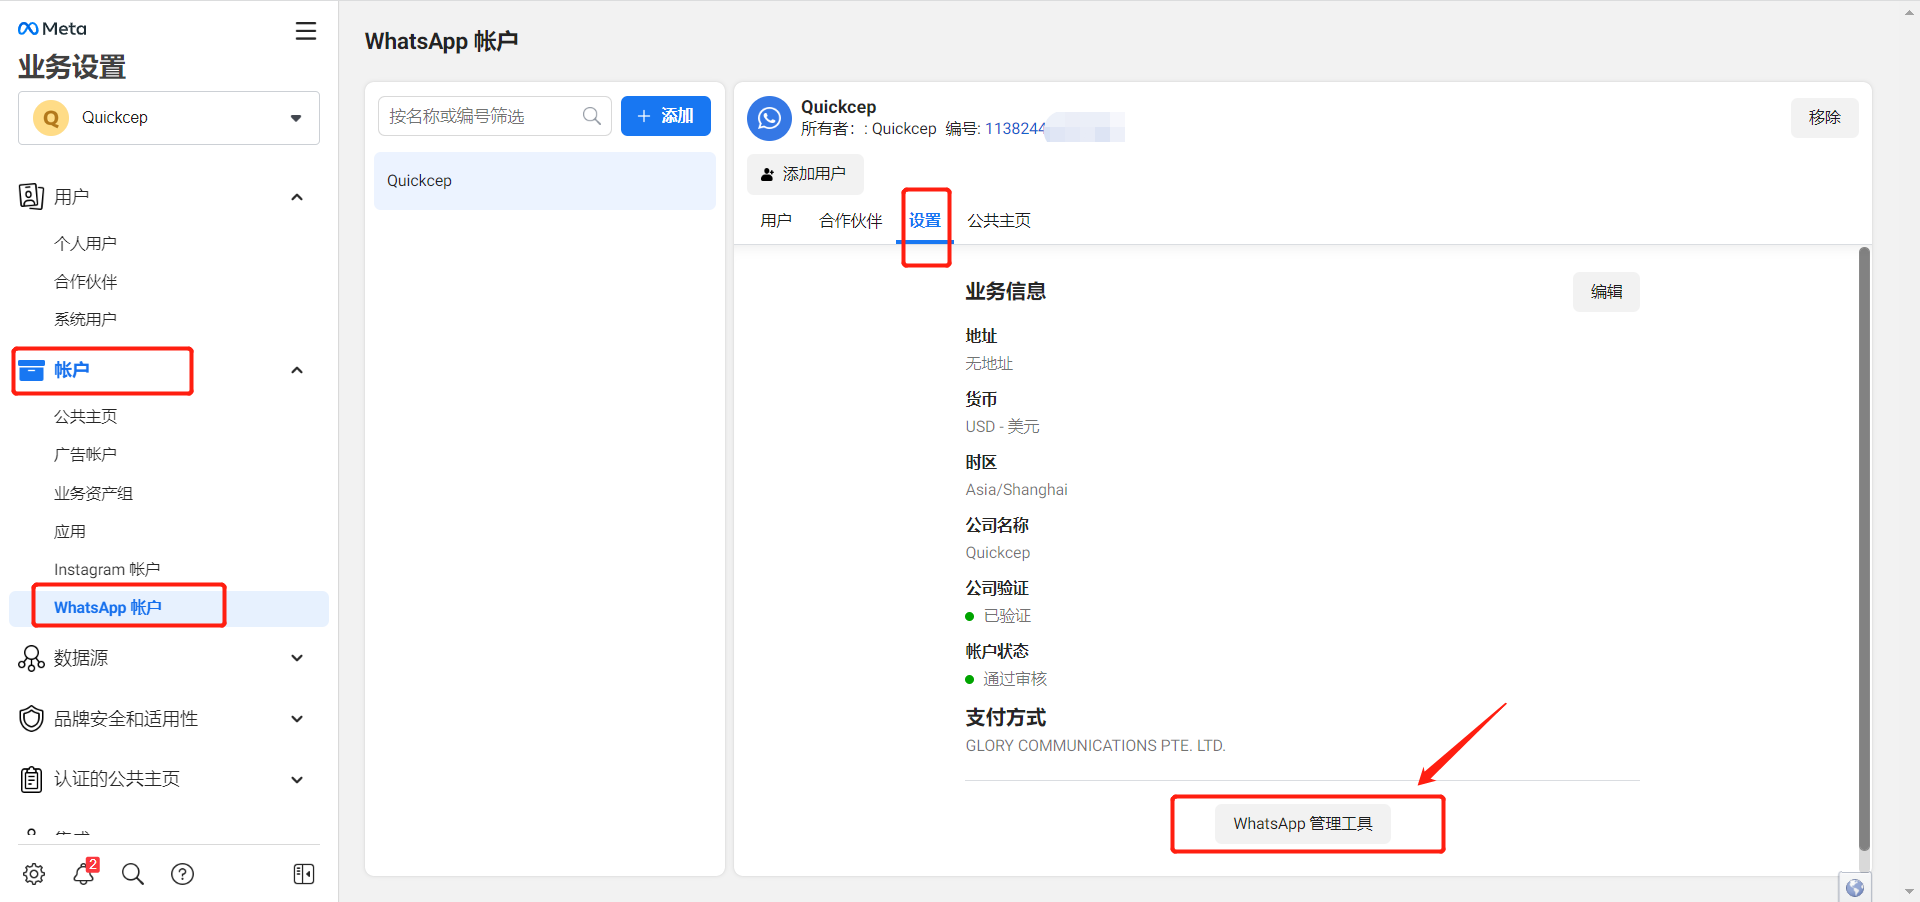Open 广告帐户 in the sidebar
This screenshot has width=1920, height=902.
85,454
